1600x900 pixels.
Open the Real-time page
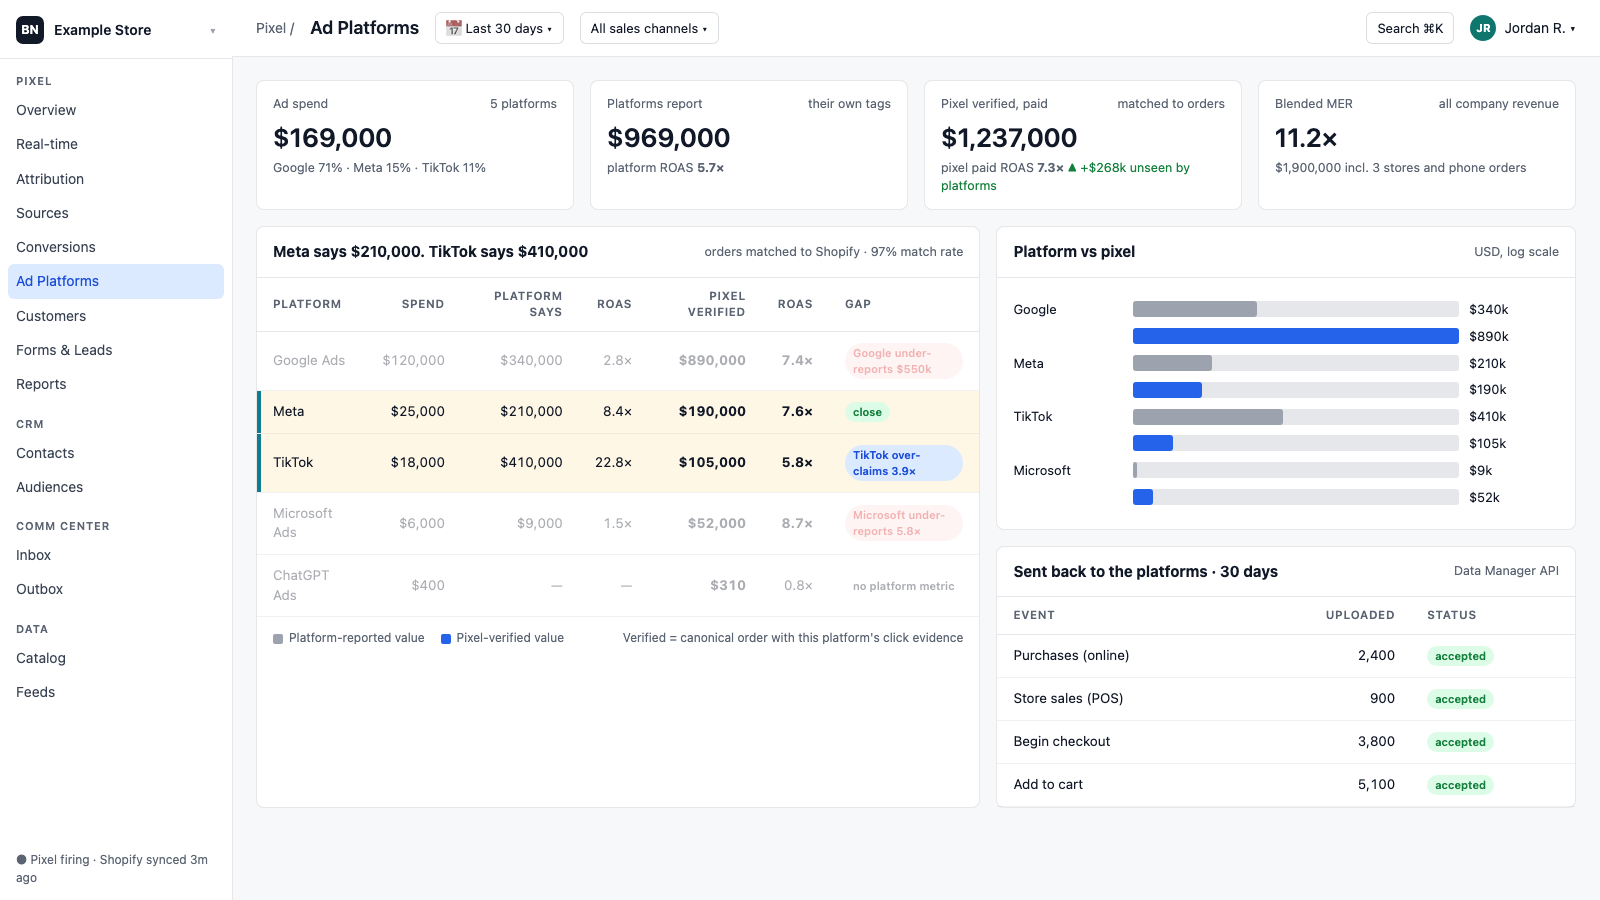(x=116, y=144)
